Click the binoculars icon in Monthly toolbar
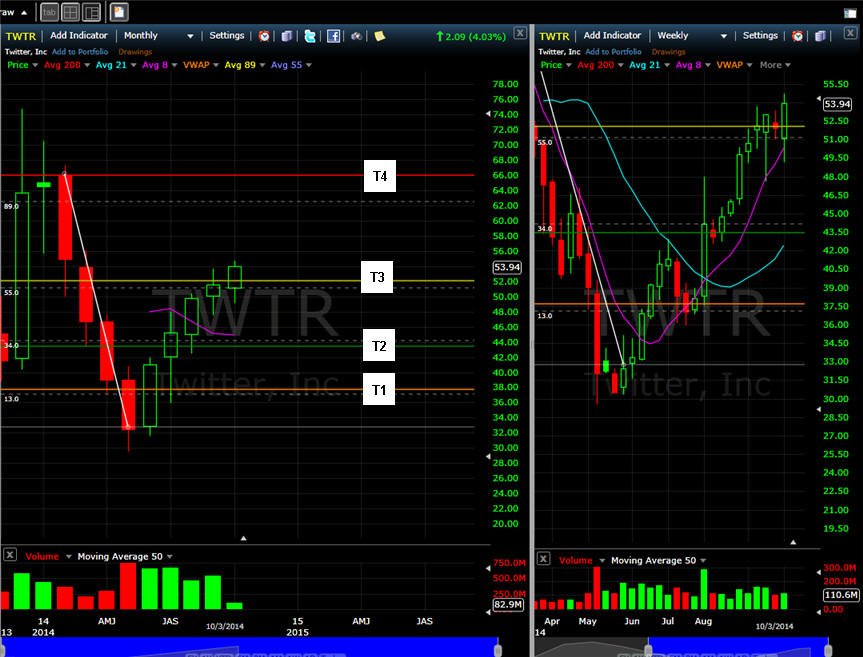Viewport: 863px width, 657px height. [x=357, y=36]
